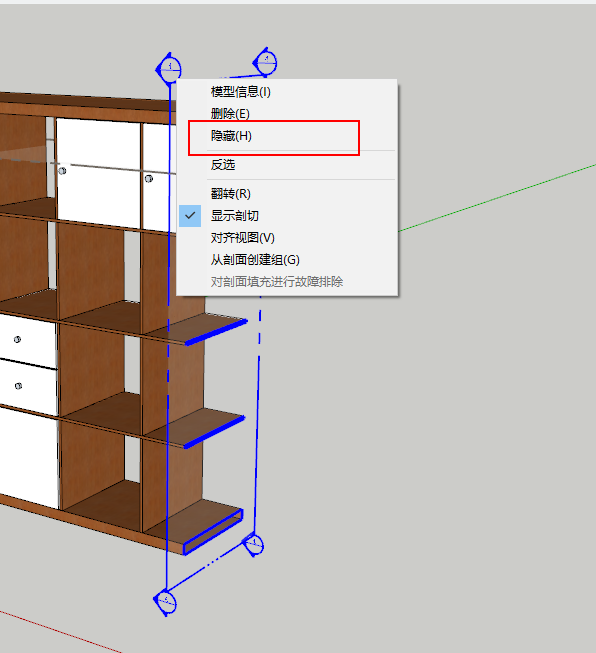Click the section symbol beside the bottom shelf

click(254, 544)
